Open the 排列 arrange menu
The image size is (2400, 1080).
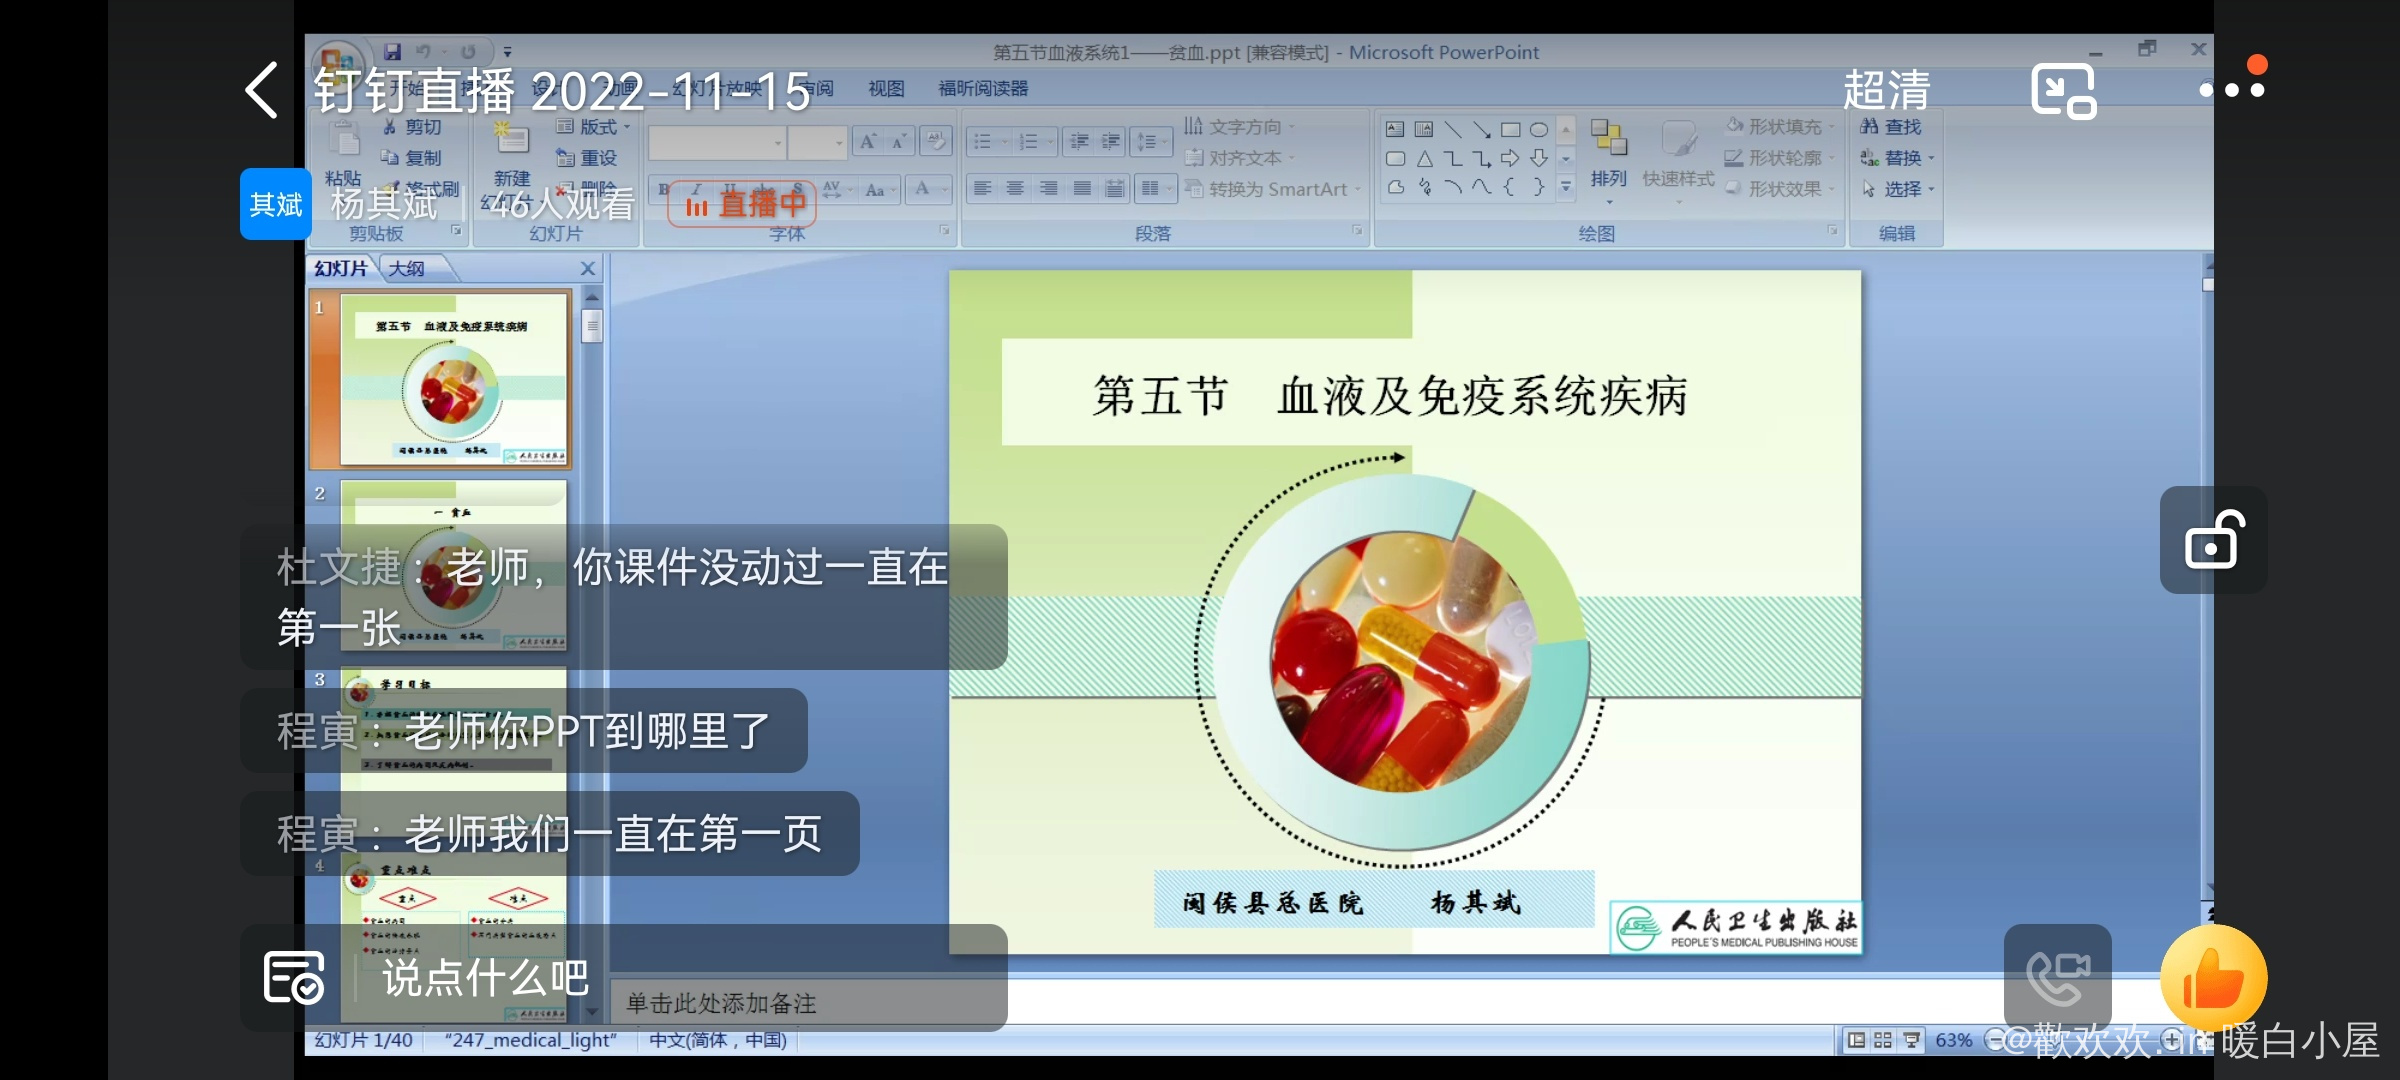tap(1609, 162)
